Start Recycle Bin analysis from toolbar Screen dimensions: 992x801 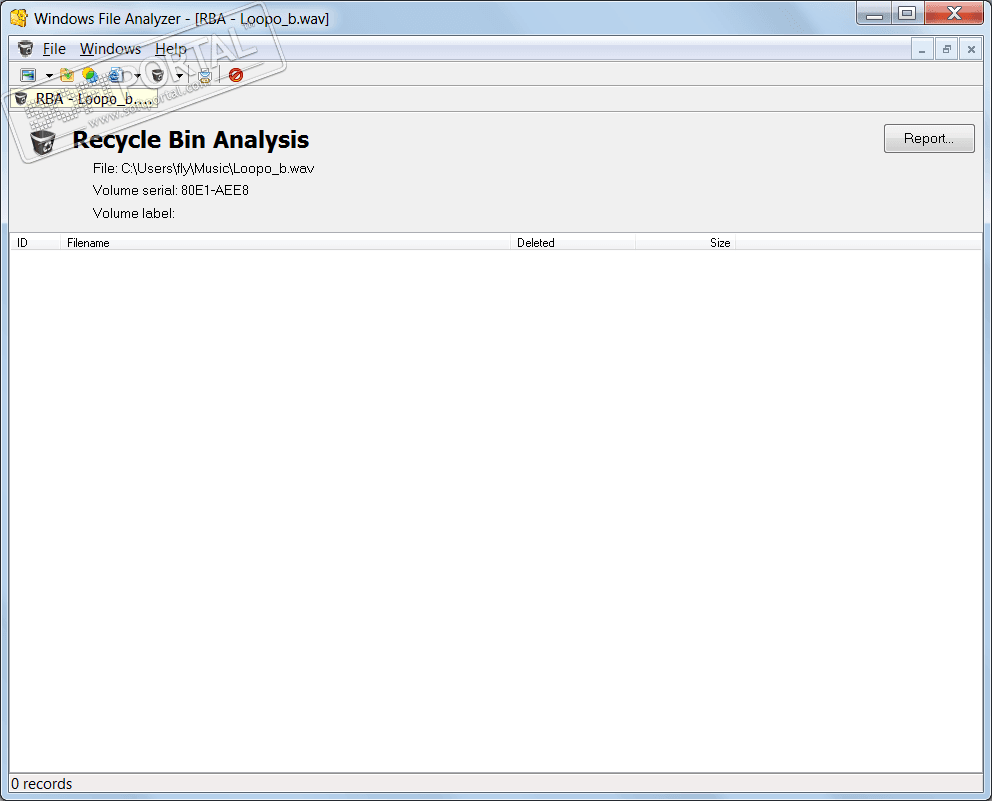click(x=158, y=75)
